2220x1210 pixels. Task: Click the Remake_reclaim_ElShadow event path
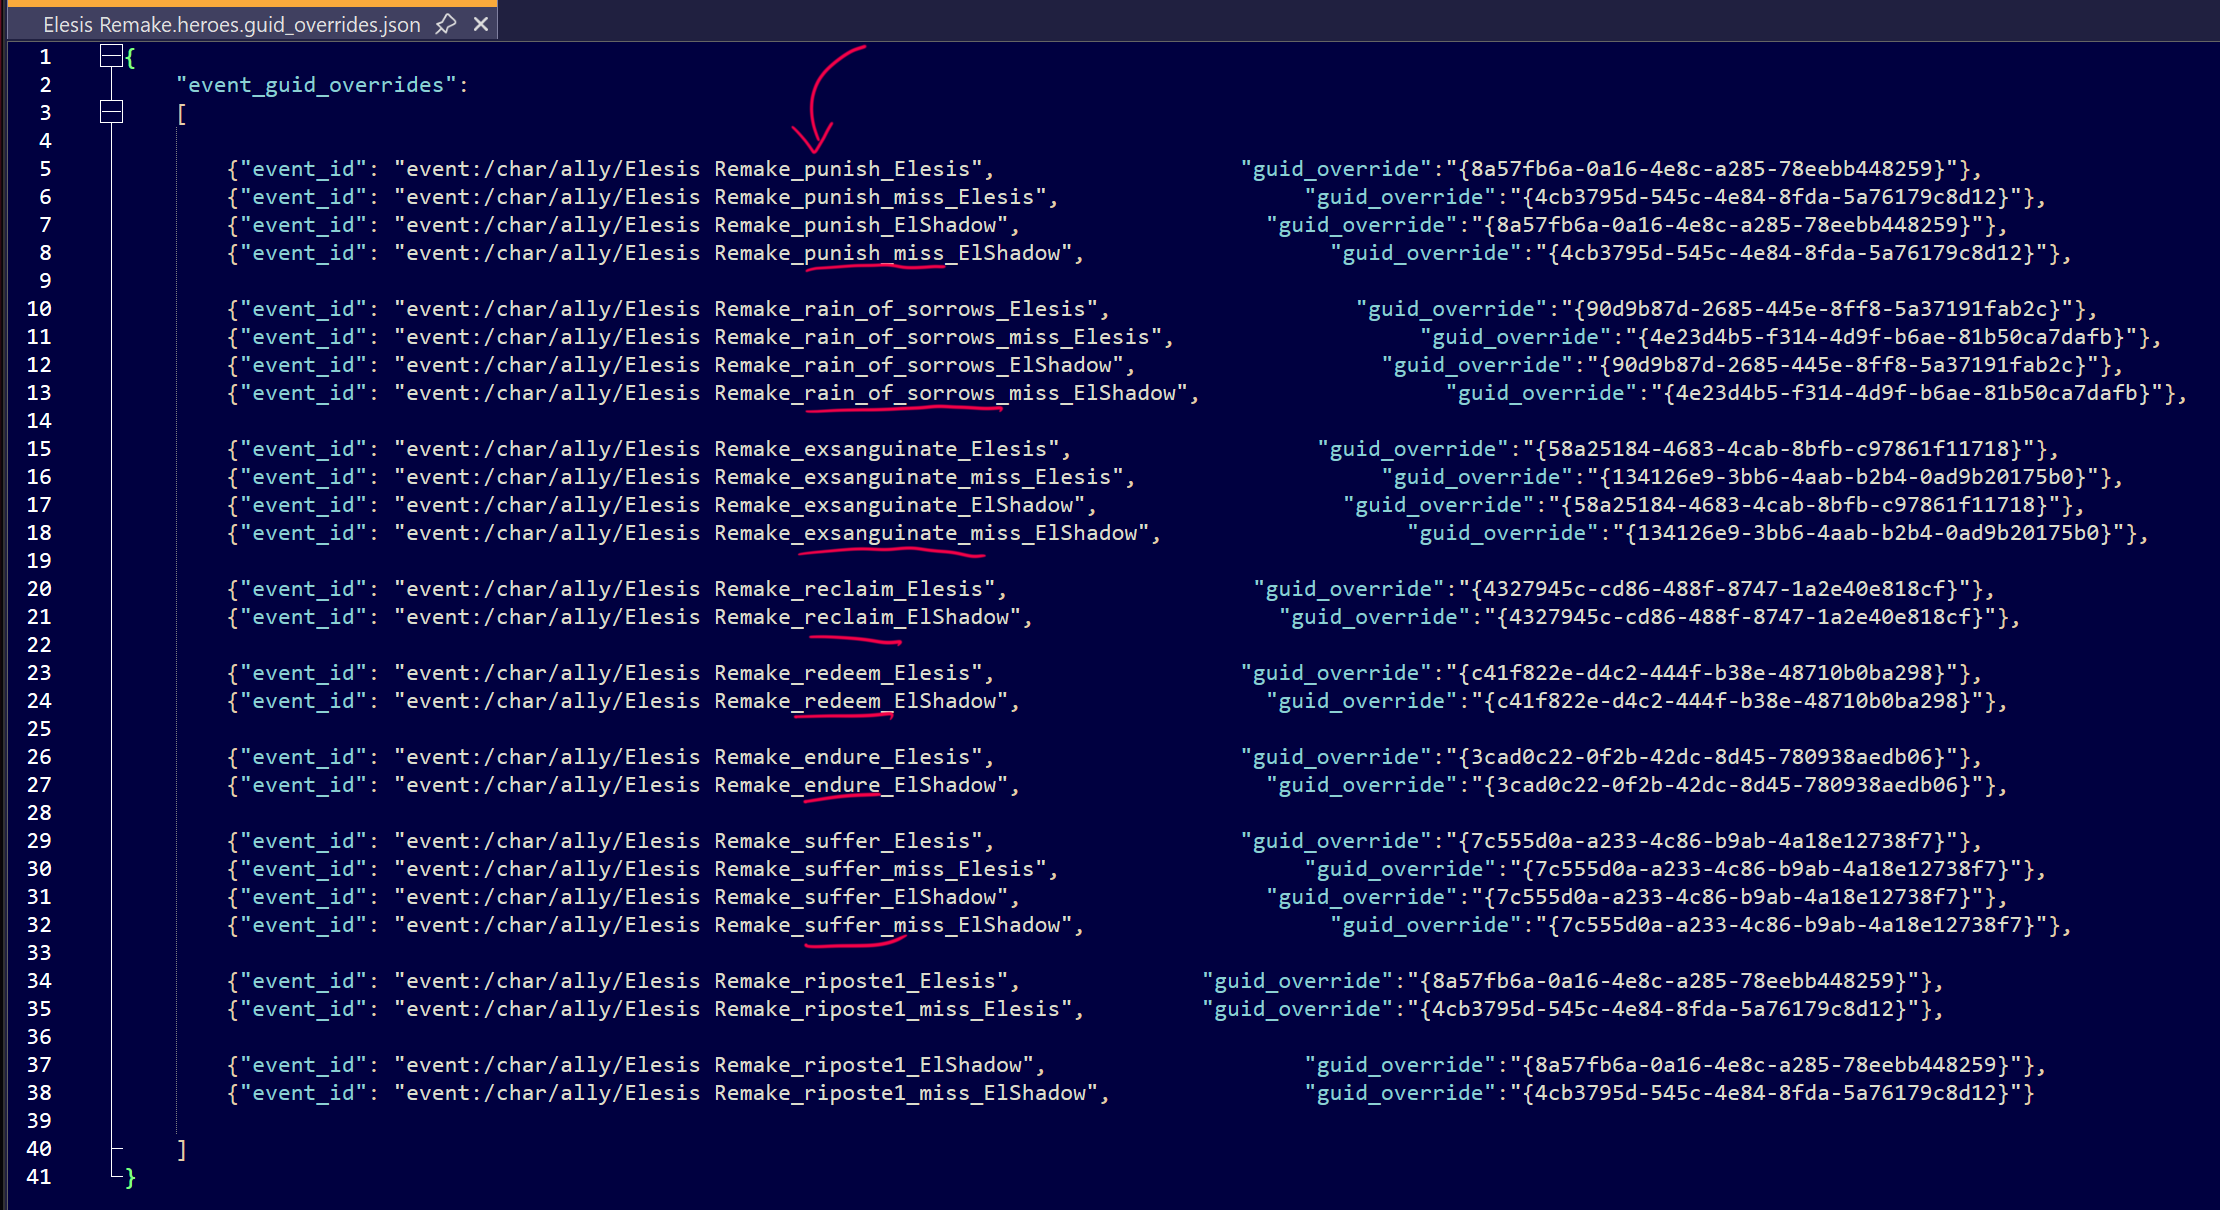708,617
